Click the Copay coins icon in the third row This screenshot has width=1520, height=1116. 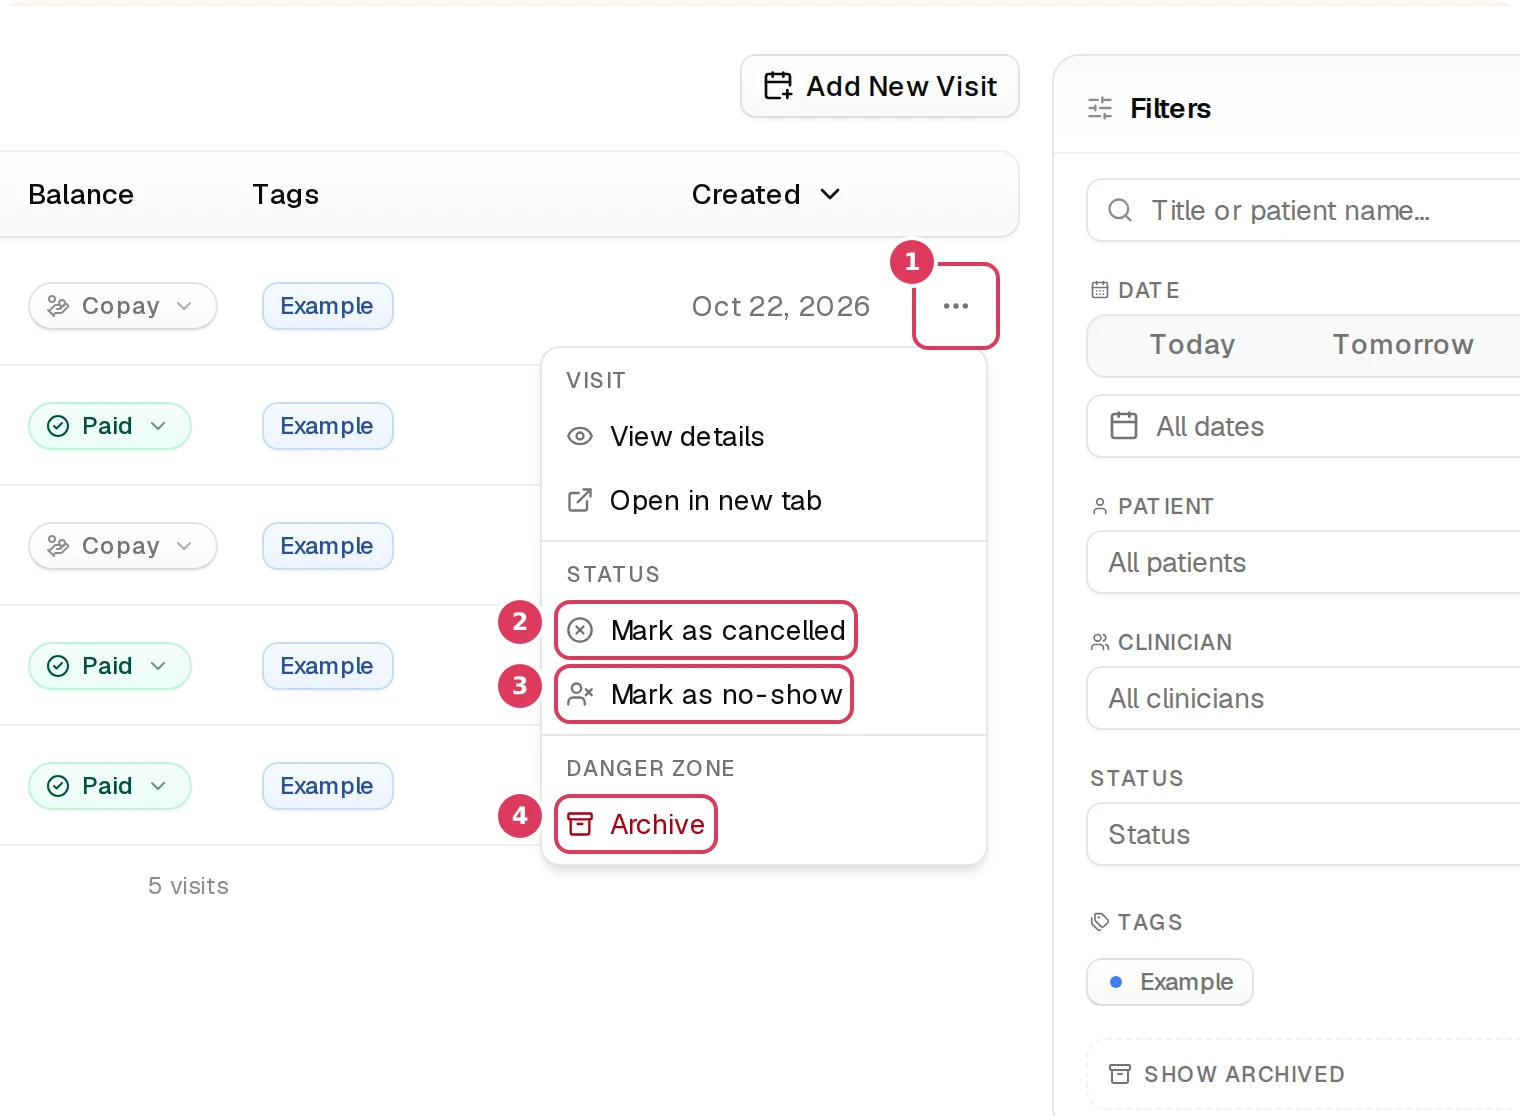pyautogui.click(x=58, y=546)
